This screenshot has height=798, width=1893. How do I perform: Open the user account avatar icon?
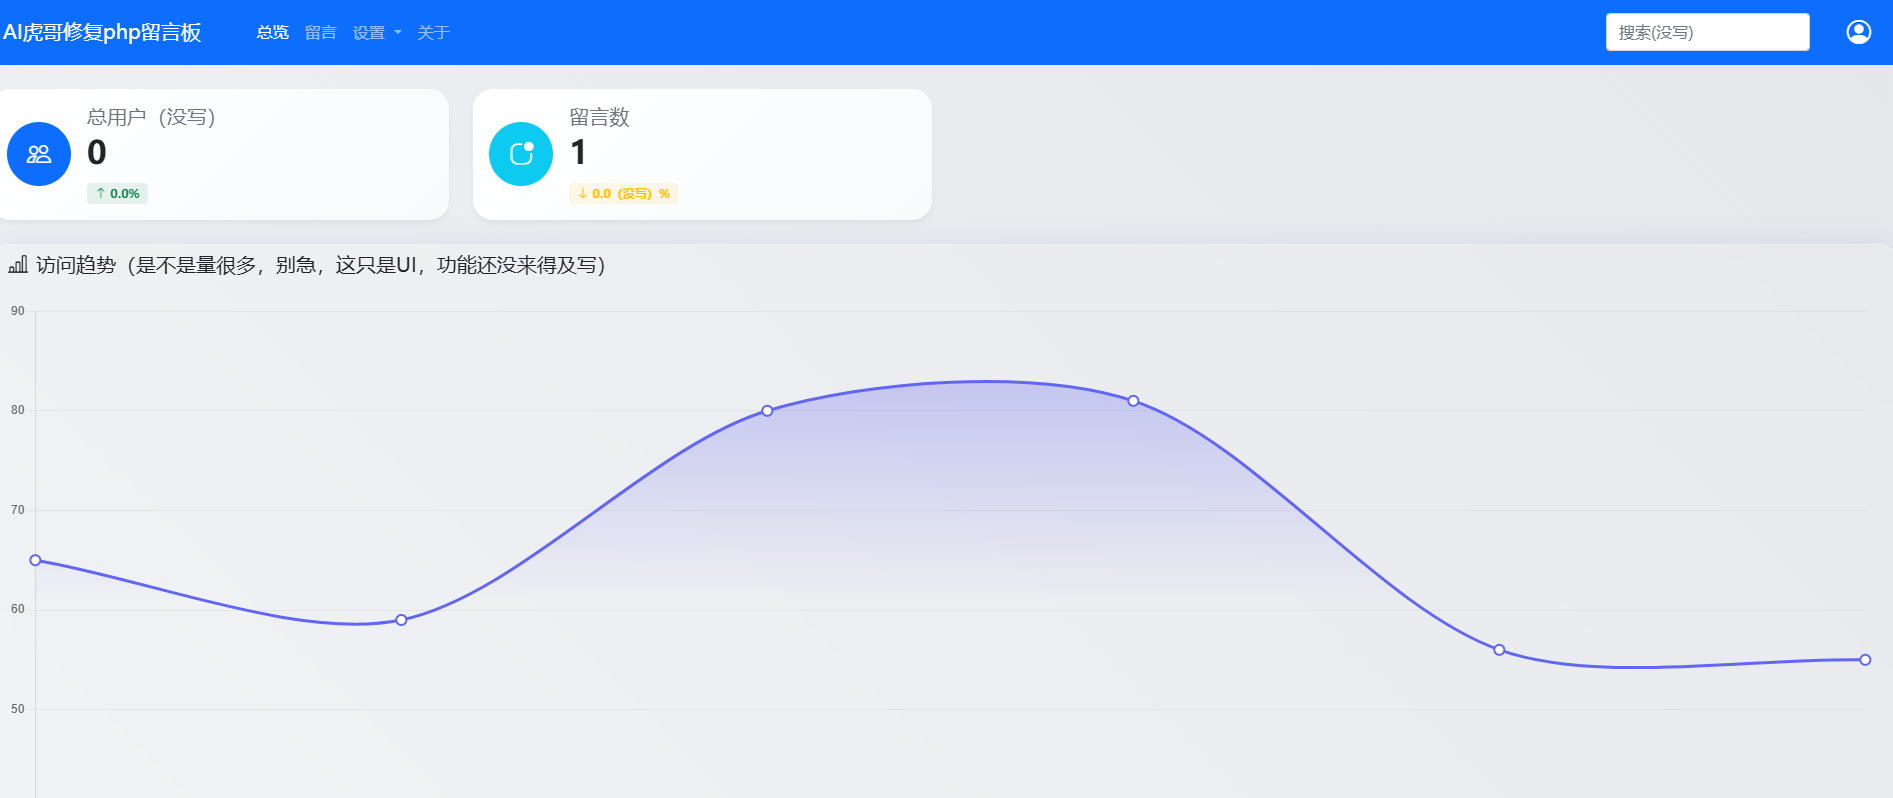point(1858,32)
